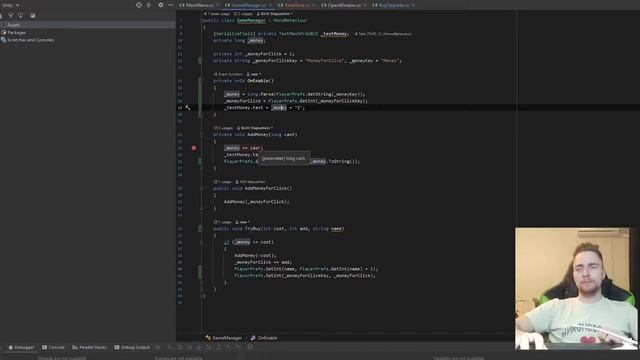Open the Debugger tab in the debug panel
Image resolution: width=640 pixels, height=360 pixels.
tap(21, 347)
